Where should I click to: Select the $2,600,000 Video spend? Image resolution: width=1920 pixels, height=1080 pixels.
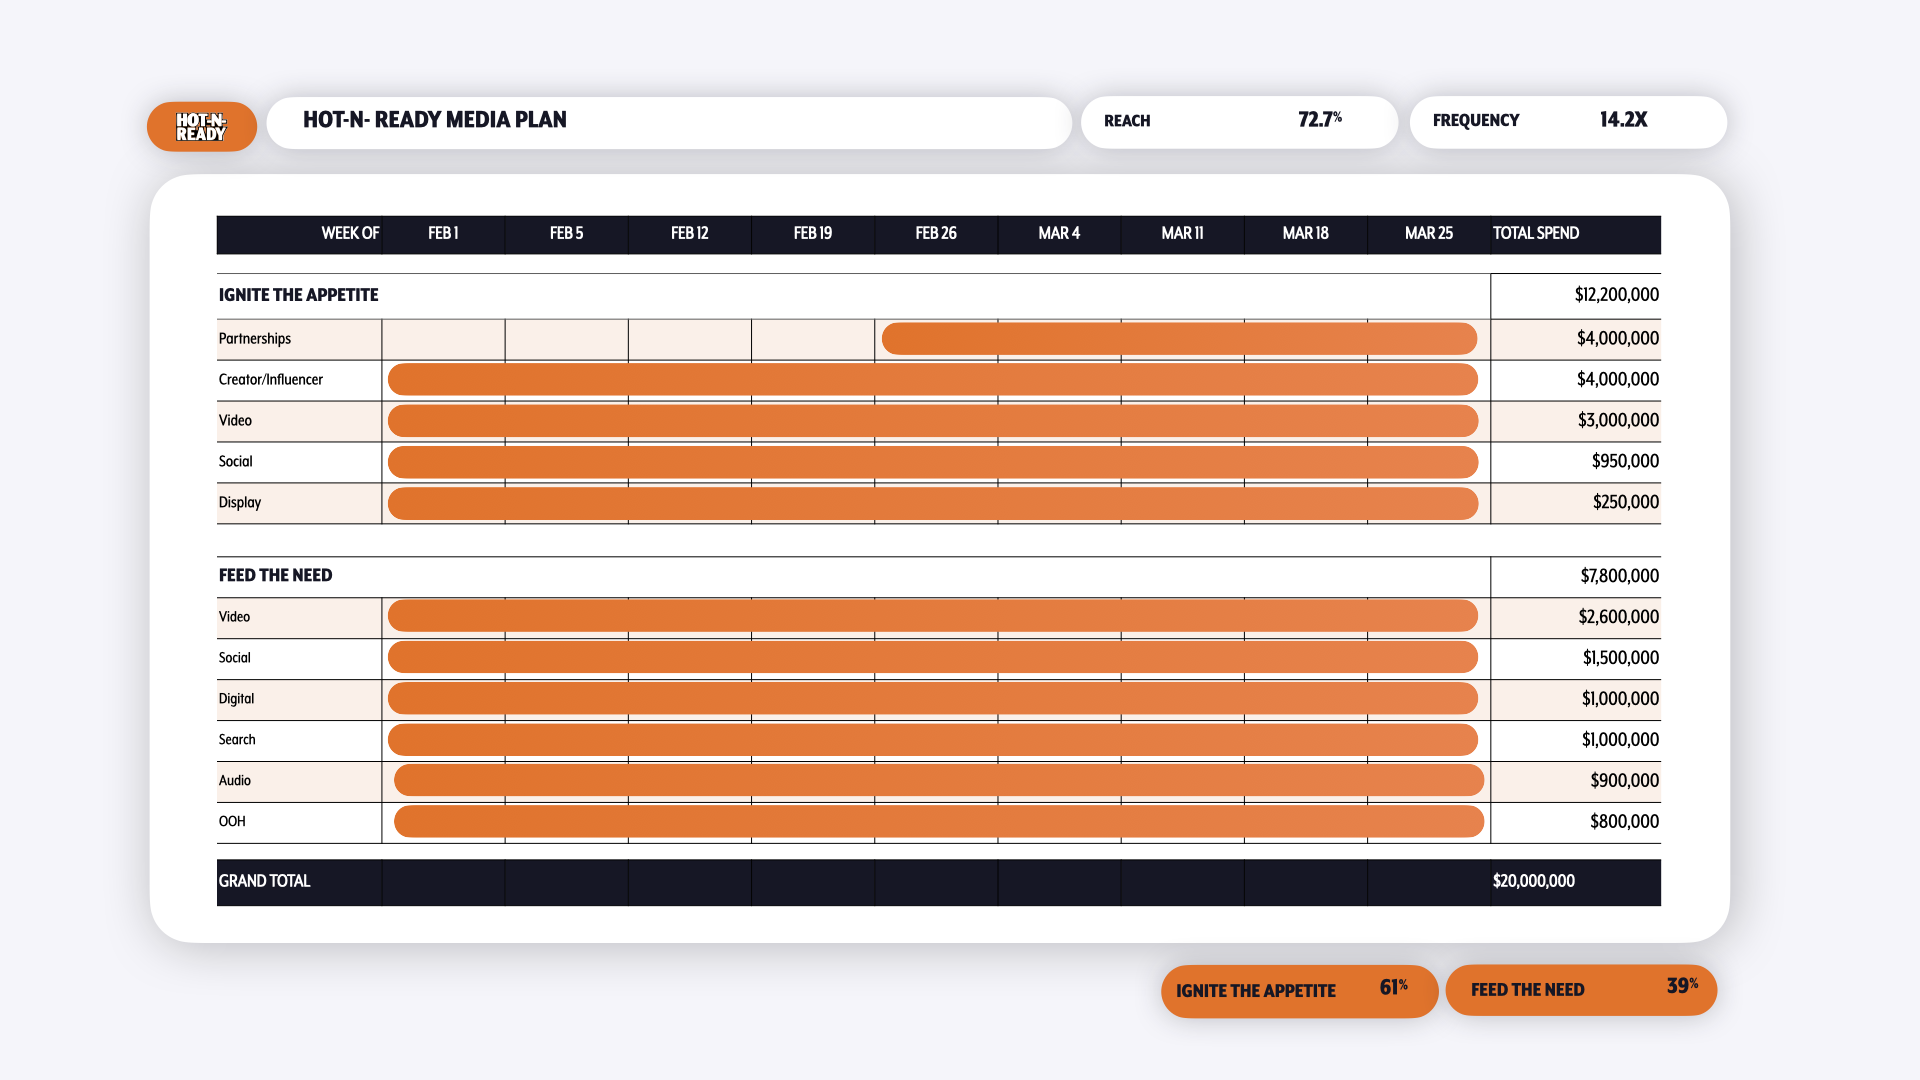coord(1618,617)
